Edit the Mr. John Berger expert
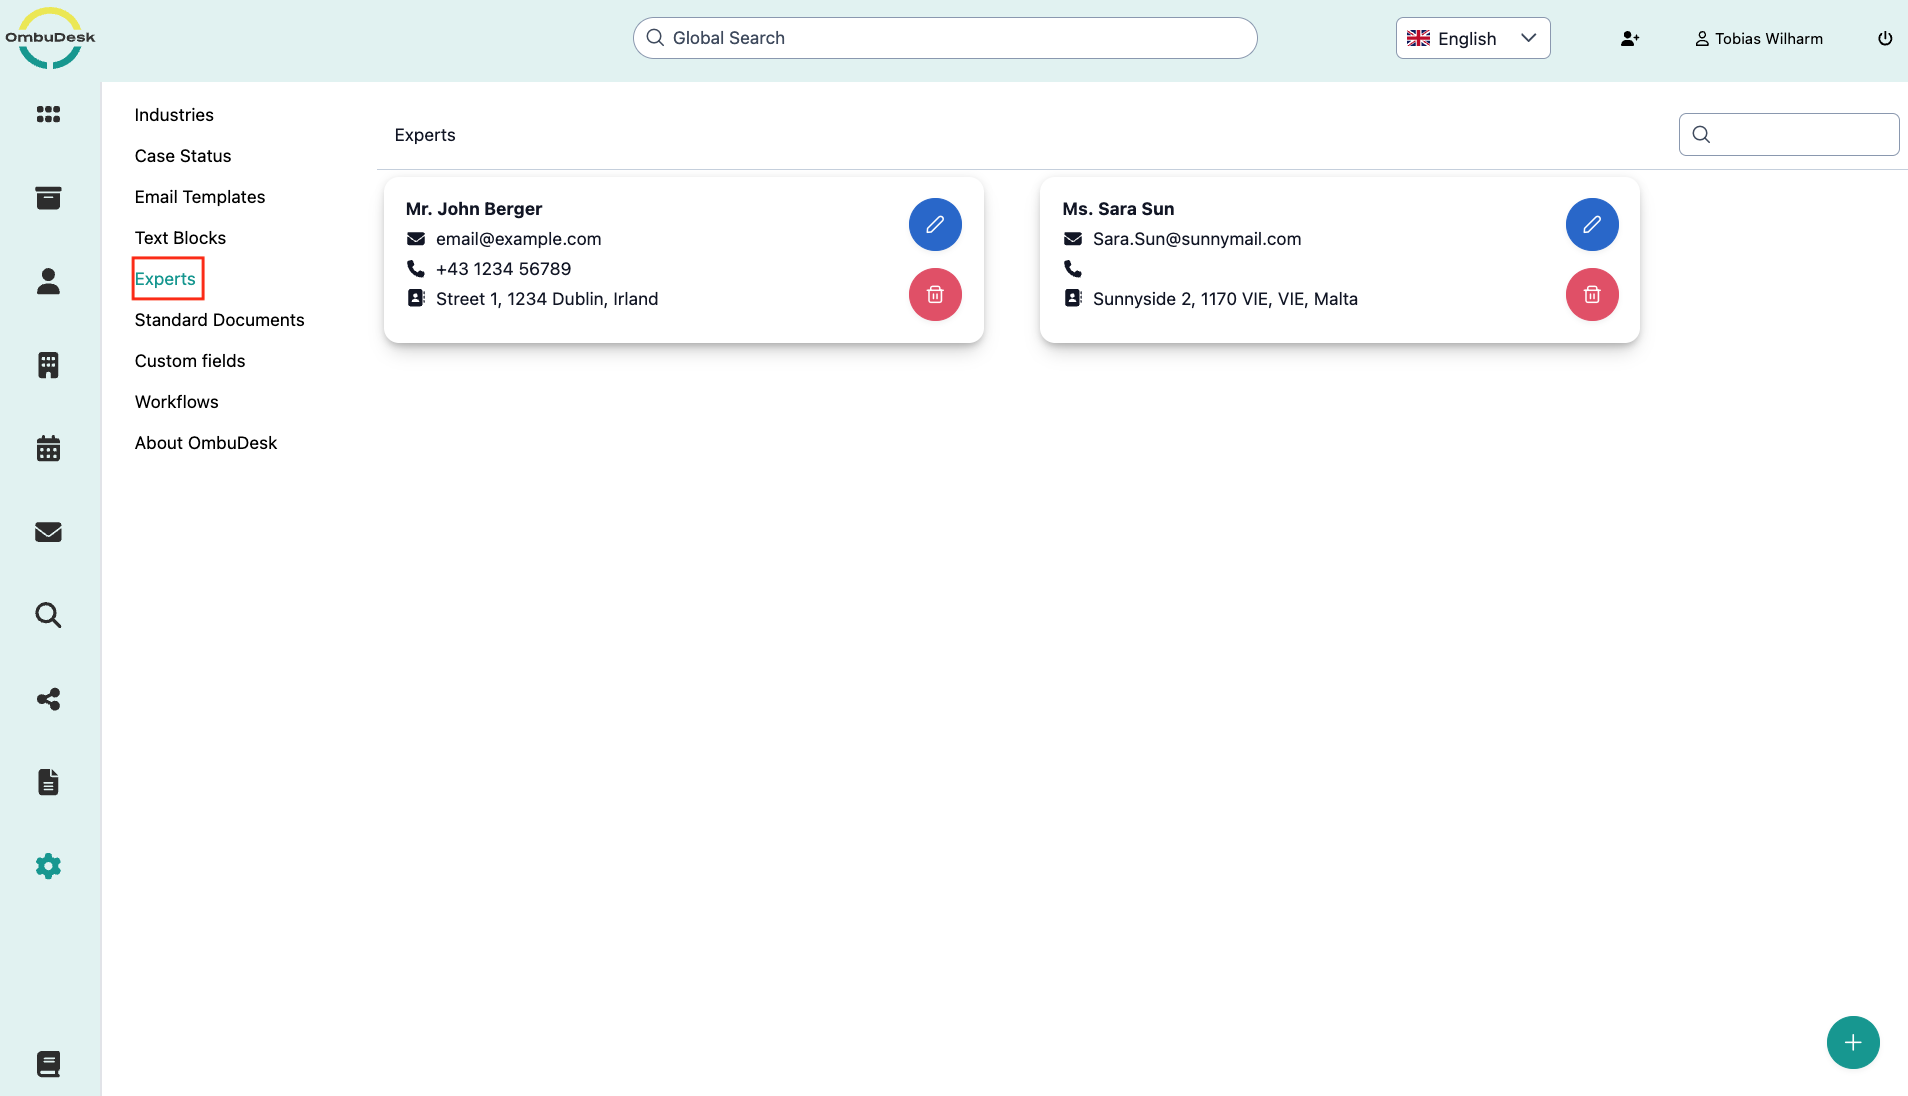 pos(935,224)
